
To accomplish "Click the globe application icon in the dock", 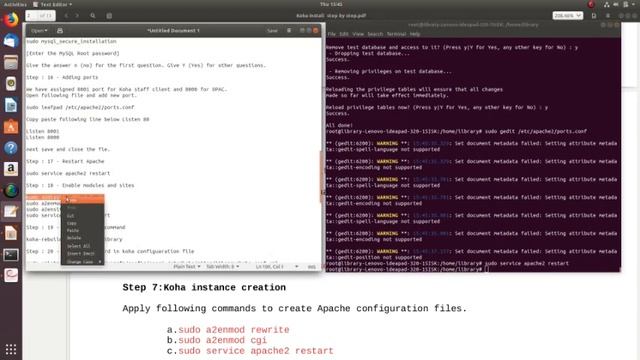I will pos(11,191).
